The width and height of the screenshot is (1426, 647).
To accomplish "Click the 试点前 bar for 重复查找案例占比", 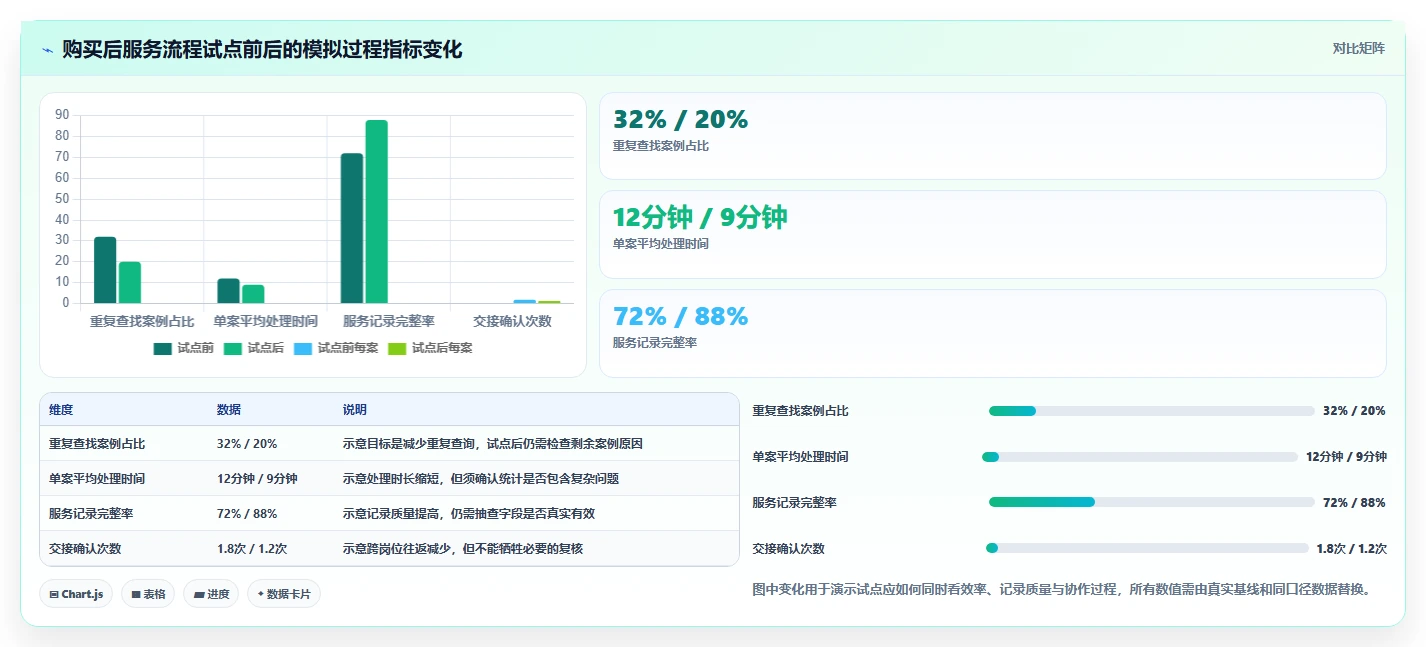I will (x=105, y=270).
